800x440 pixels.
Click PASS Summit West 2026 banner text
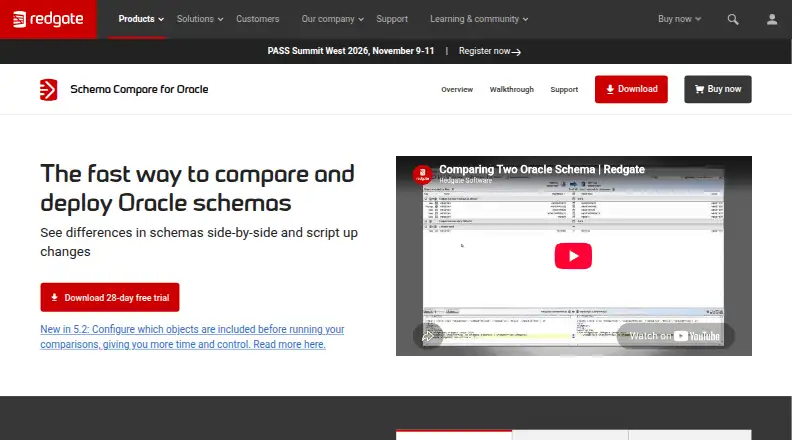point(351,51)
